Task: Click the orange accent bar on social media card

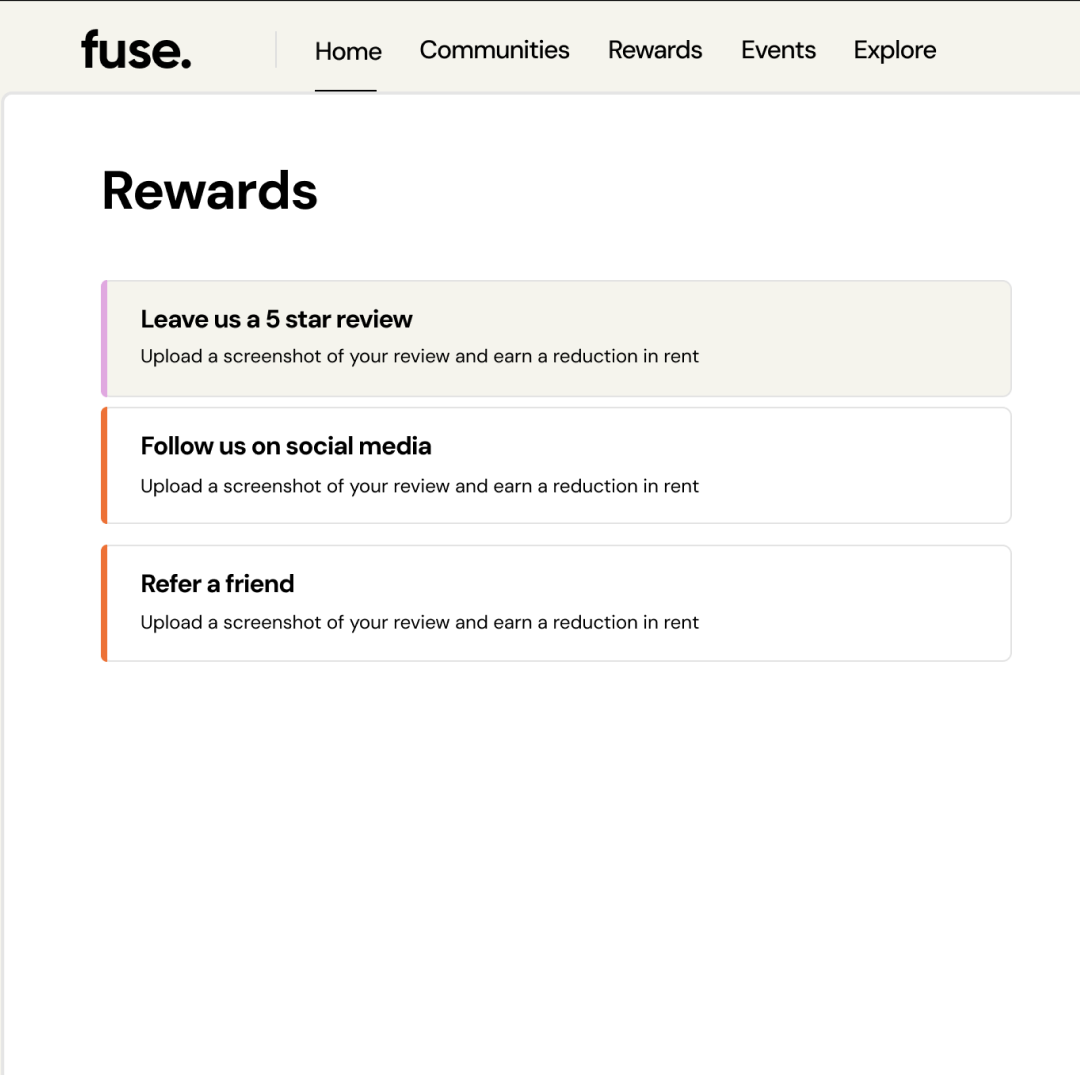Action: coord(104,465)
